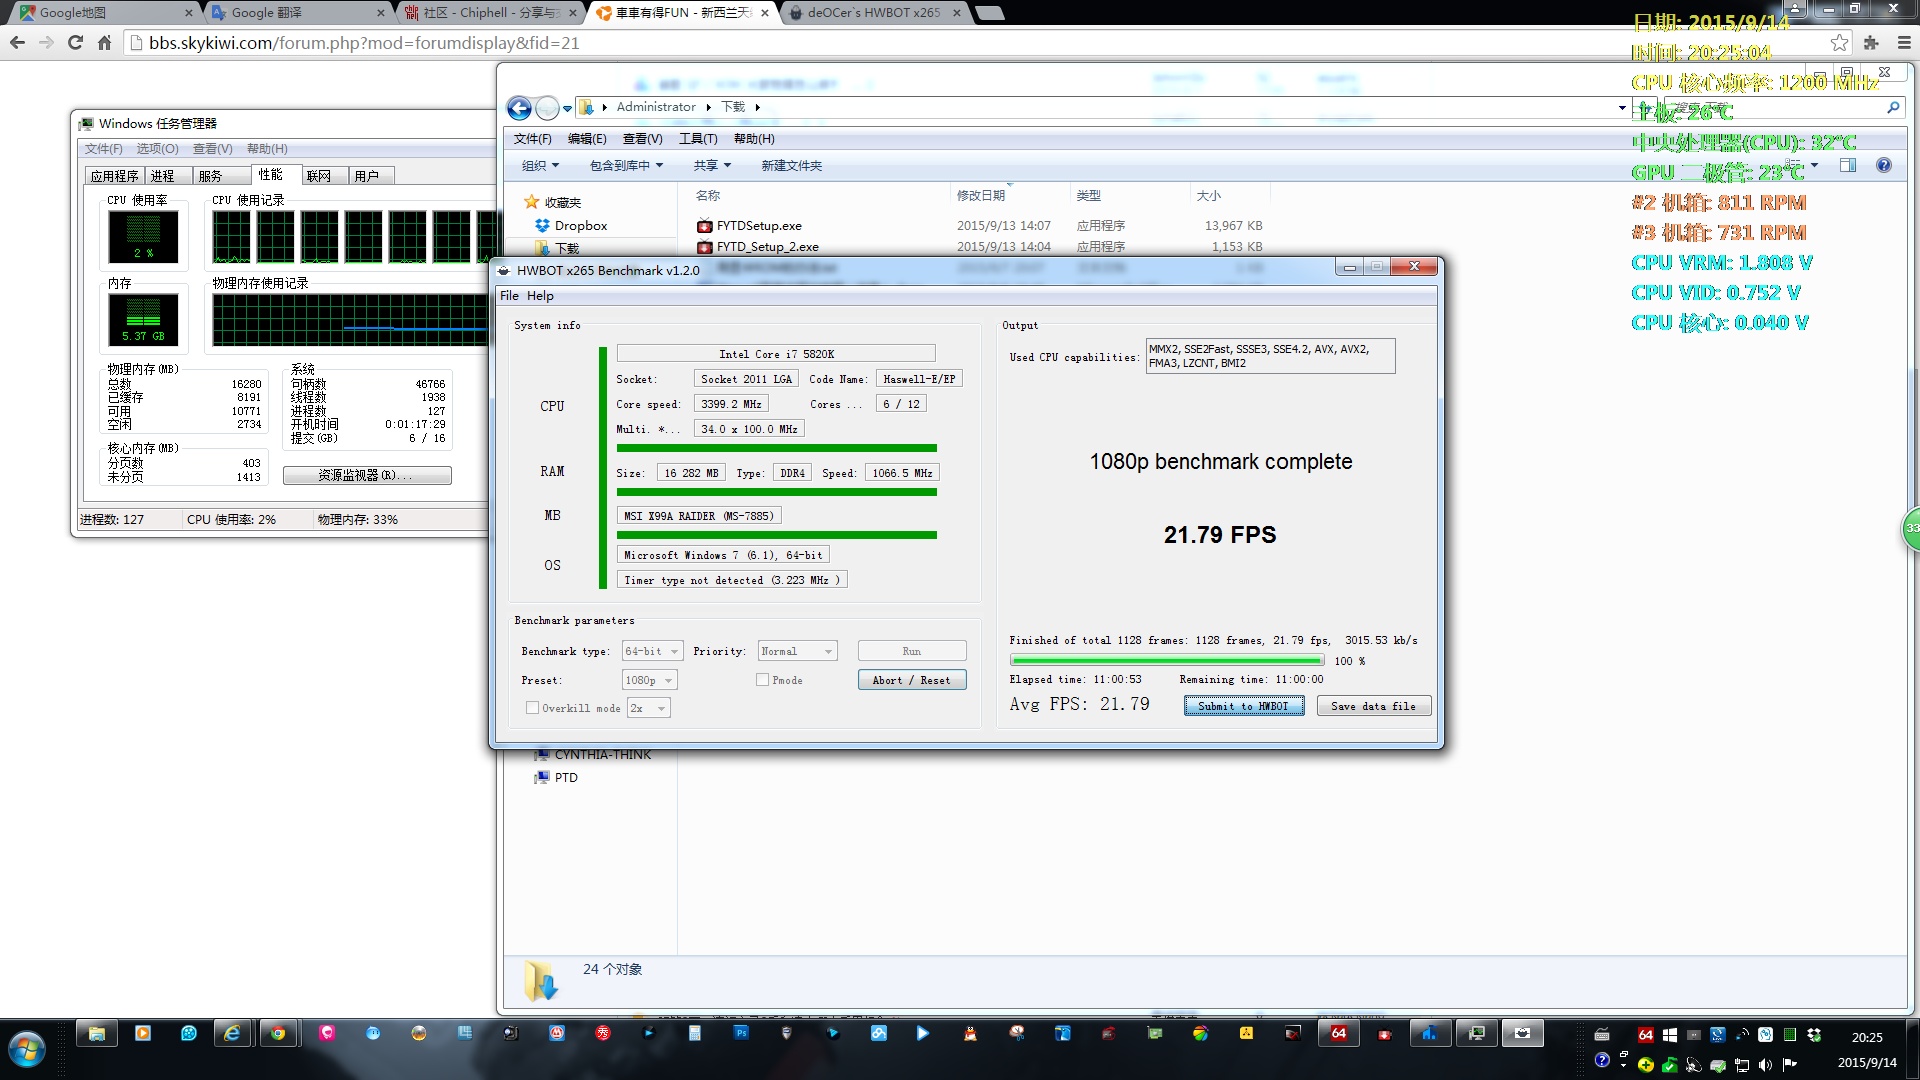Click the green benchmark progress bar
Image resolution: width=1920 pixels, height=1080 pixels.
tap(1166, 661)
